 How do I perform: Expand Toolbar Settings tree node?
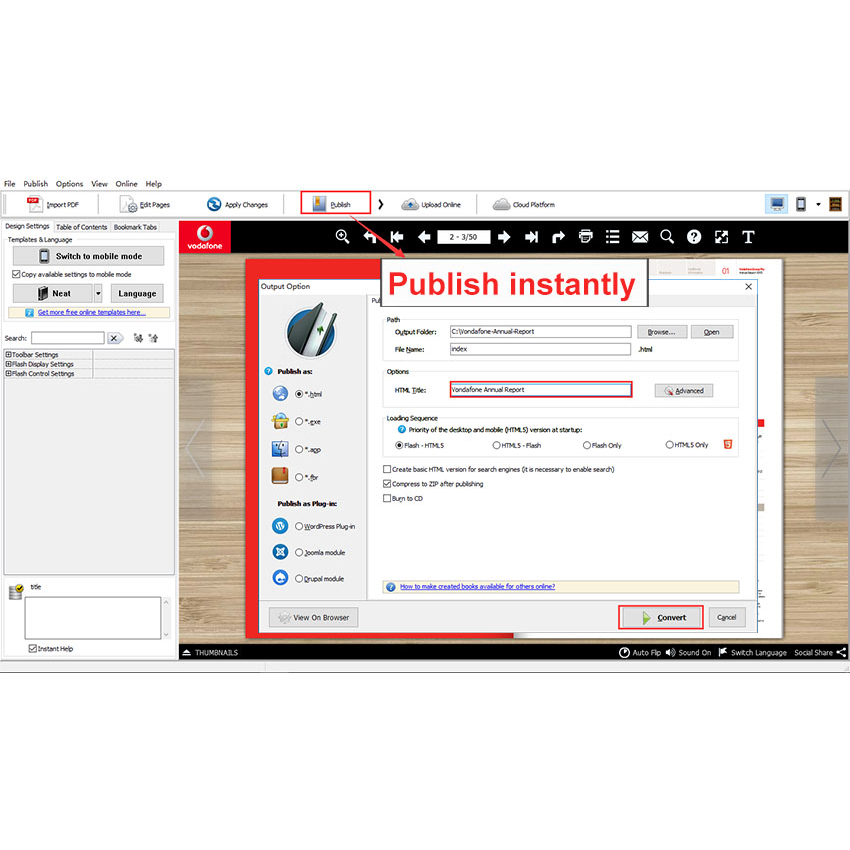(x=9, y=355)
